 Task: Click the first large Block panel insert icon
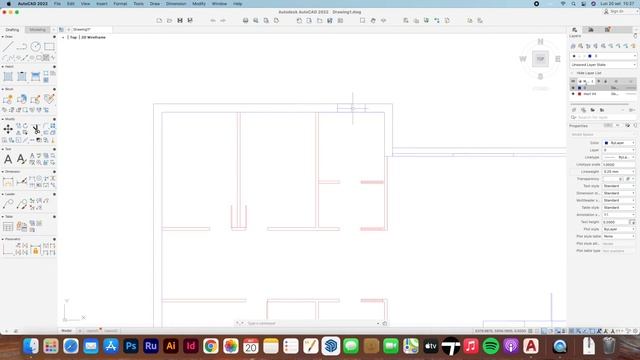[x=8, y=99]
